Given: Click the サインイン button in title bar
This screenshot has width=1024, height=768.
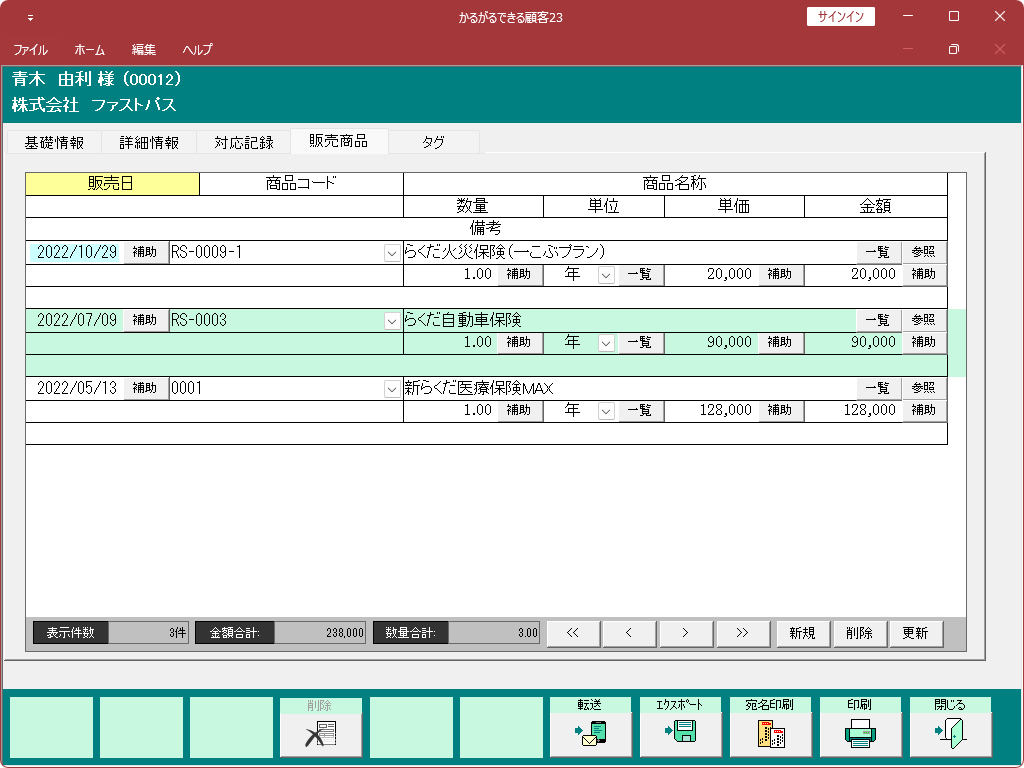Looking at the screenshot, I should 840,17.
